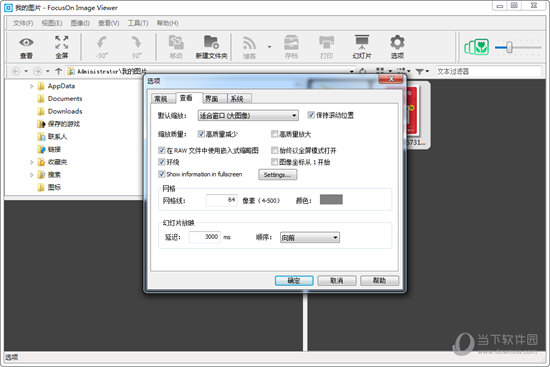This screenshot has width=550, height=367.
Task: Toggle 高质量减少 checkbox
Action: 201,134
